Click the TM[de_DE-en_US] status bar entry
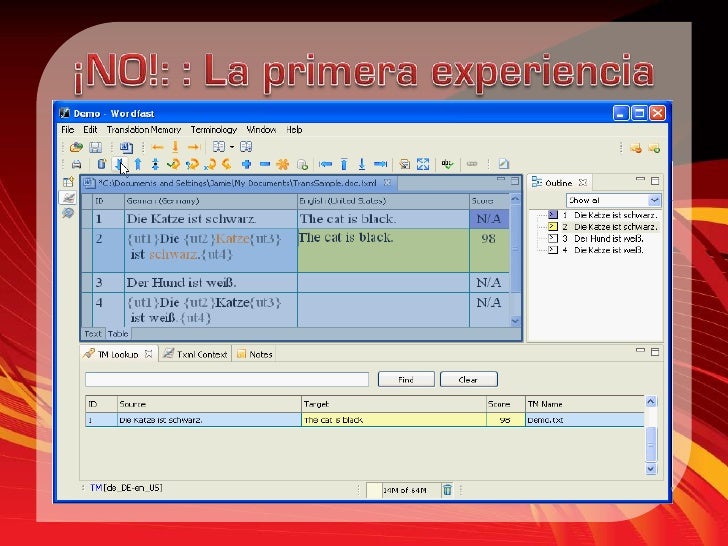728x546 pixels. tap(126, 488)
